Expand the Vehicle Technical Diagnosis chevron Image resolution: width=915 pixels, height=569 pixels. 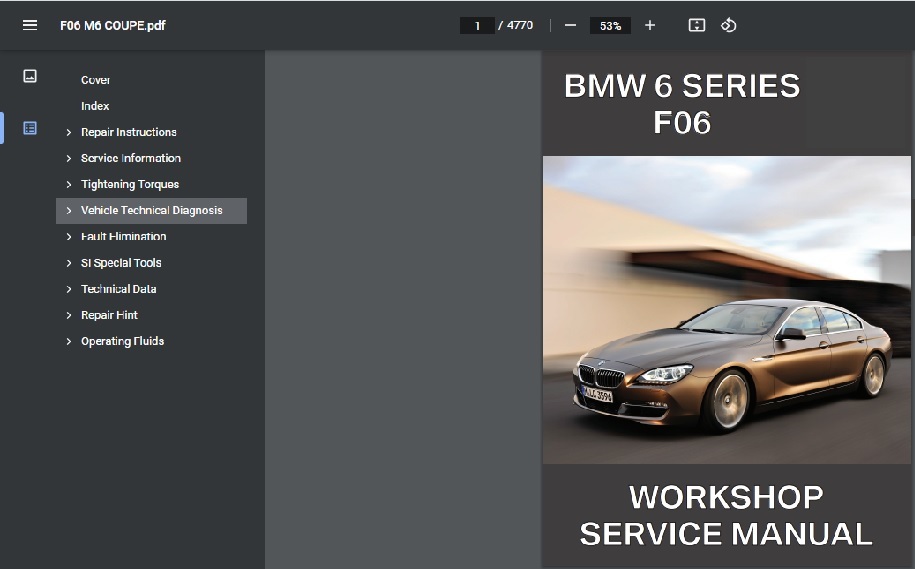[x=69, y=211]
